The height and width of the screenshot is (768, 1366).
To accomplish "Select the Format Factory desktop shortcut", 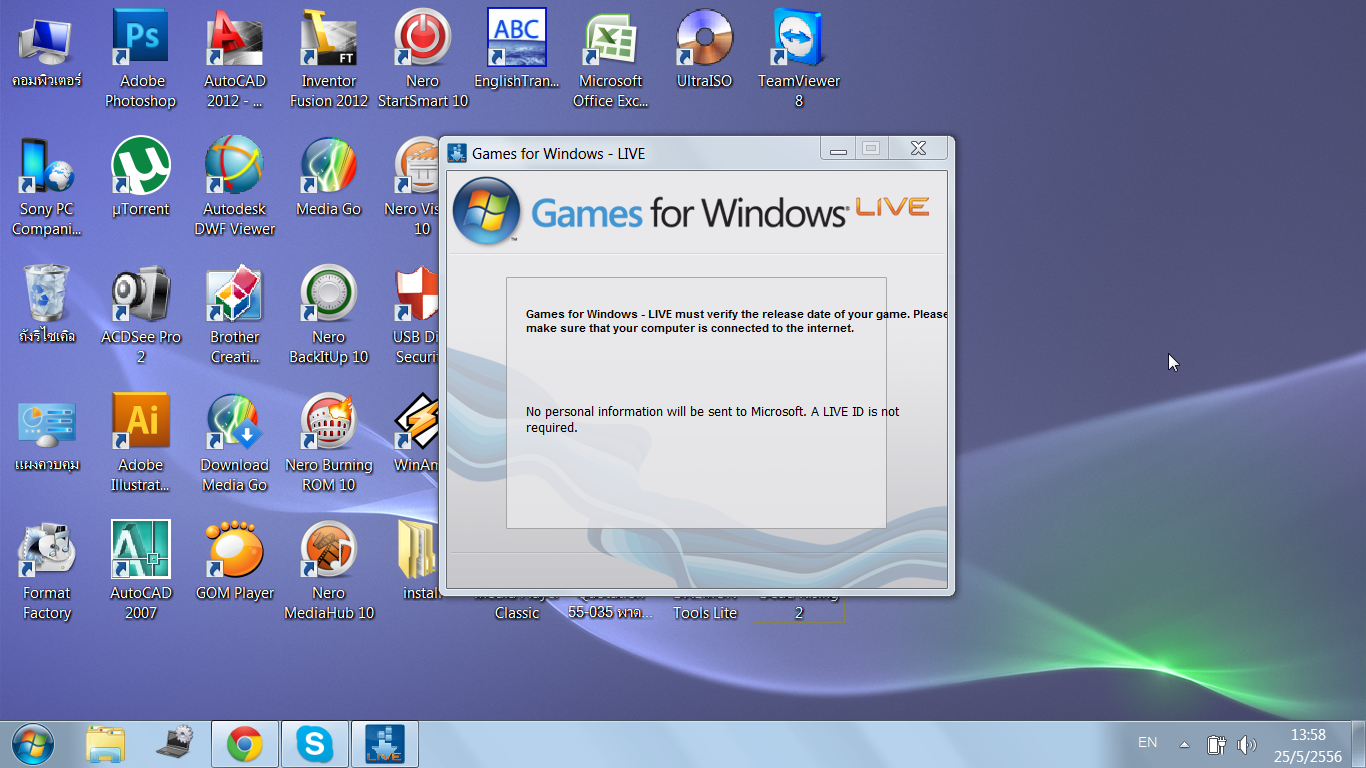I will [x=47, y=572].
